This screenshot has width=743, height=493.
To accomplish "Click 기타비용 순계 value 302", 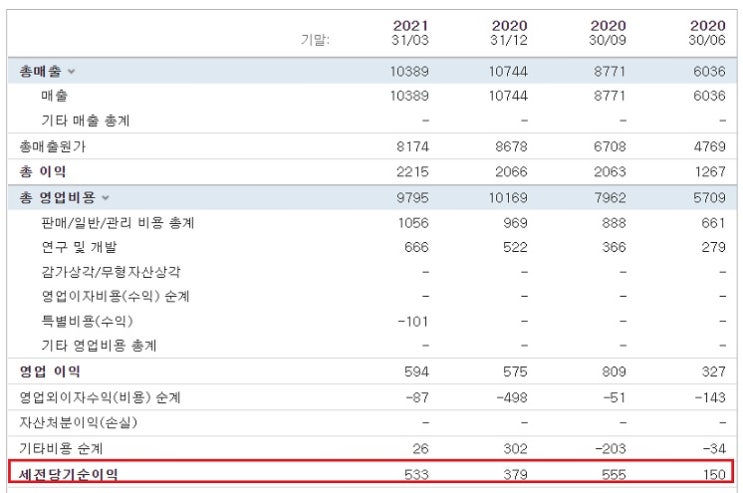I will [516, 448].
